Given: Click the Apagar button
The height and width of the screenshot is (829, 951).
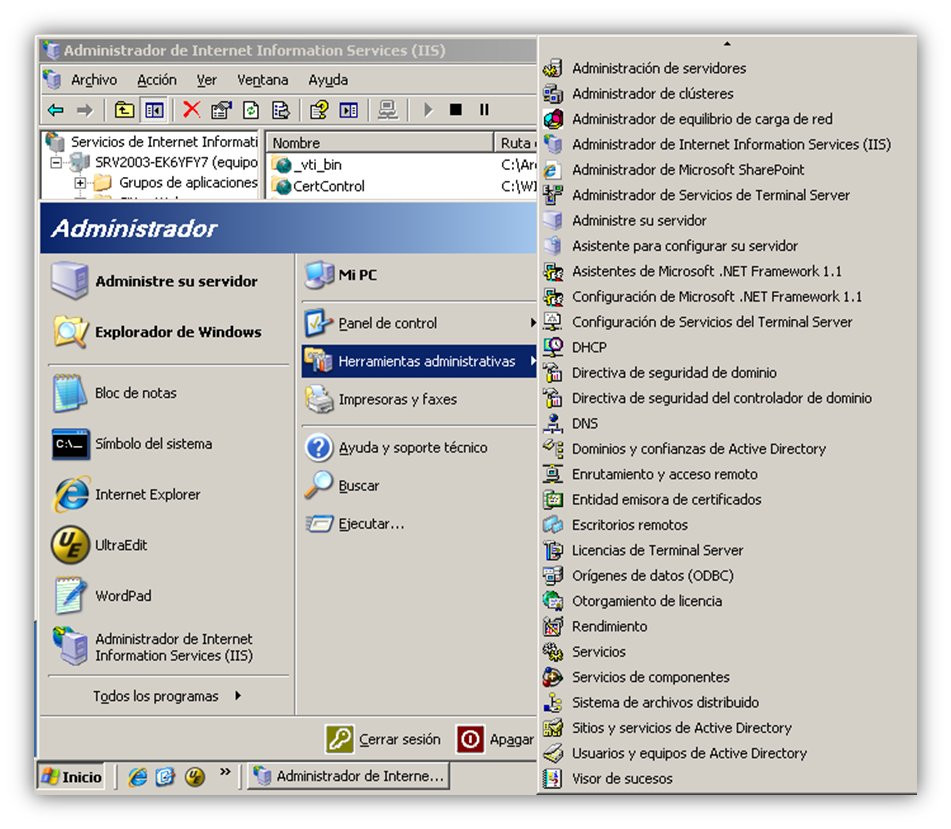Looking at the screenshot, I should coord(496,739).
